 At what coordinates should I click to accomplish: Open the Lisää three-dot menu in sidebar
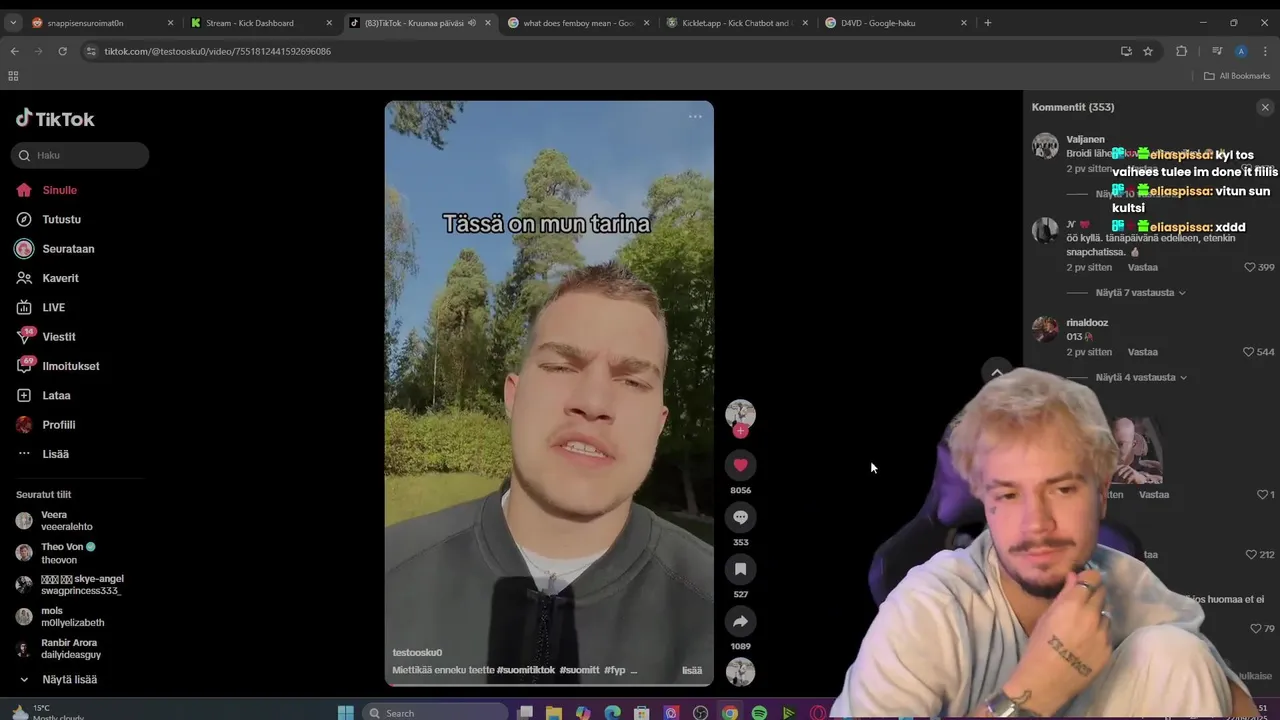pyautogui.click(x=55, y=454)
